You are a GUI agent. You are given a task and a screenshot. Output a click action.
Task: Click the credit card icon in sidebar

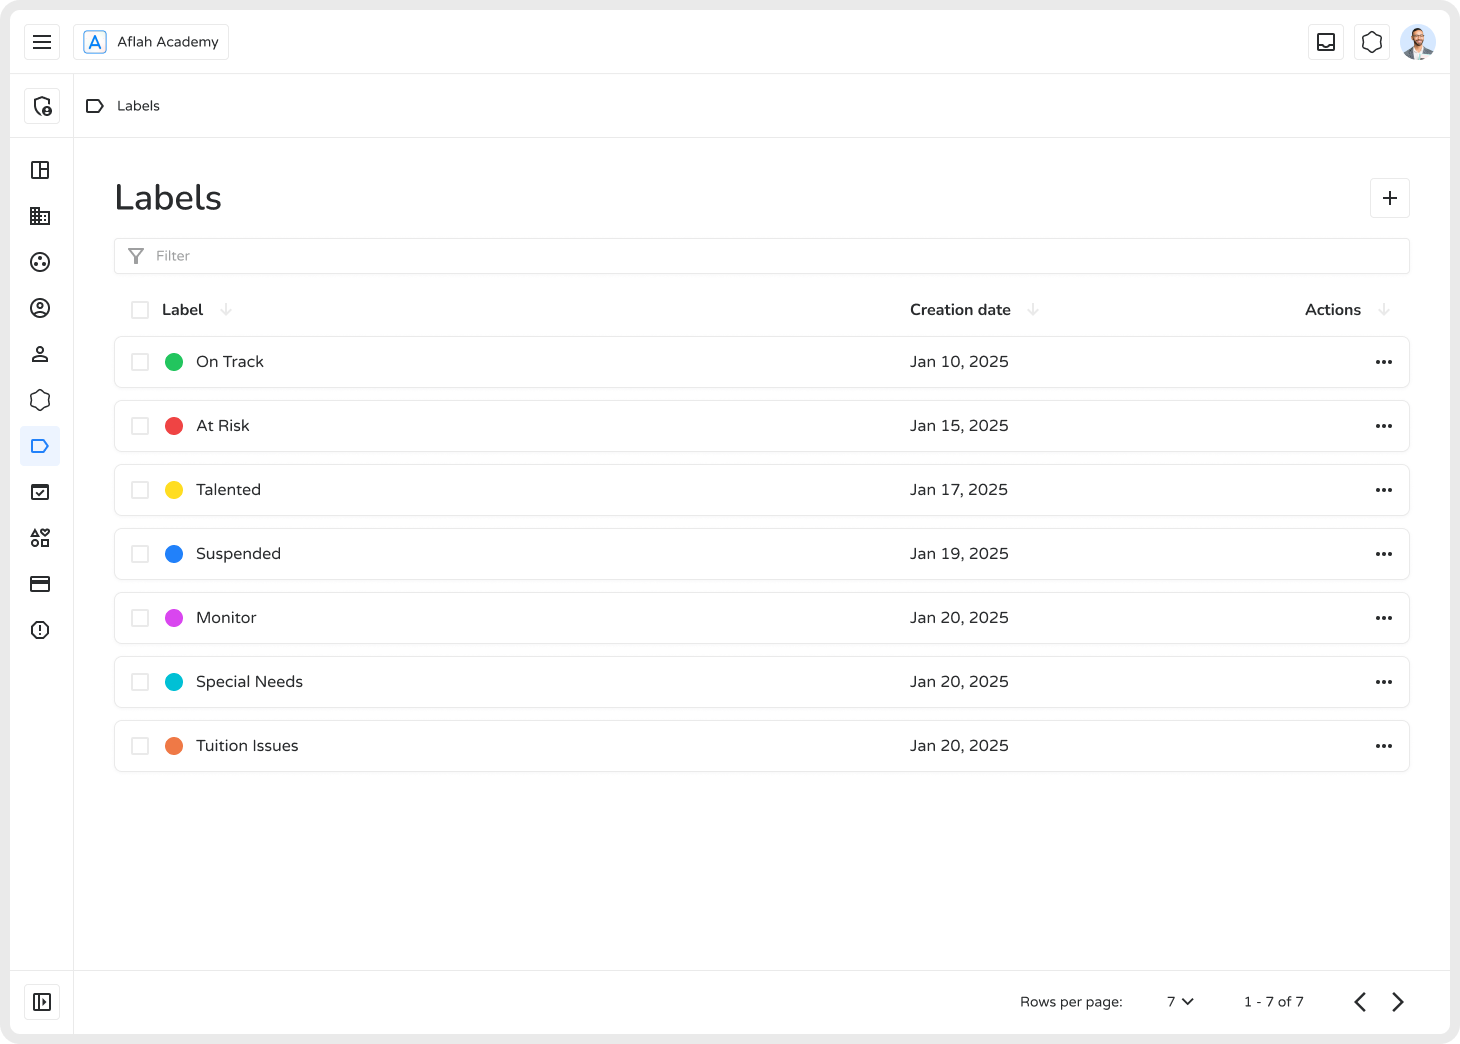(40, 584)
